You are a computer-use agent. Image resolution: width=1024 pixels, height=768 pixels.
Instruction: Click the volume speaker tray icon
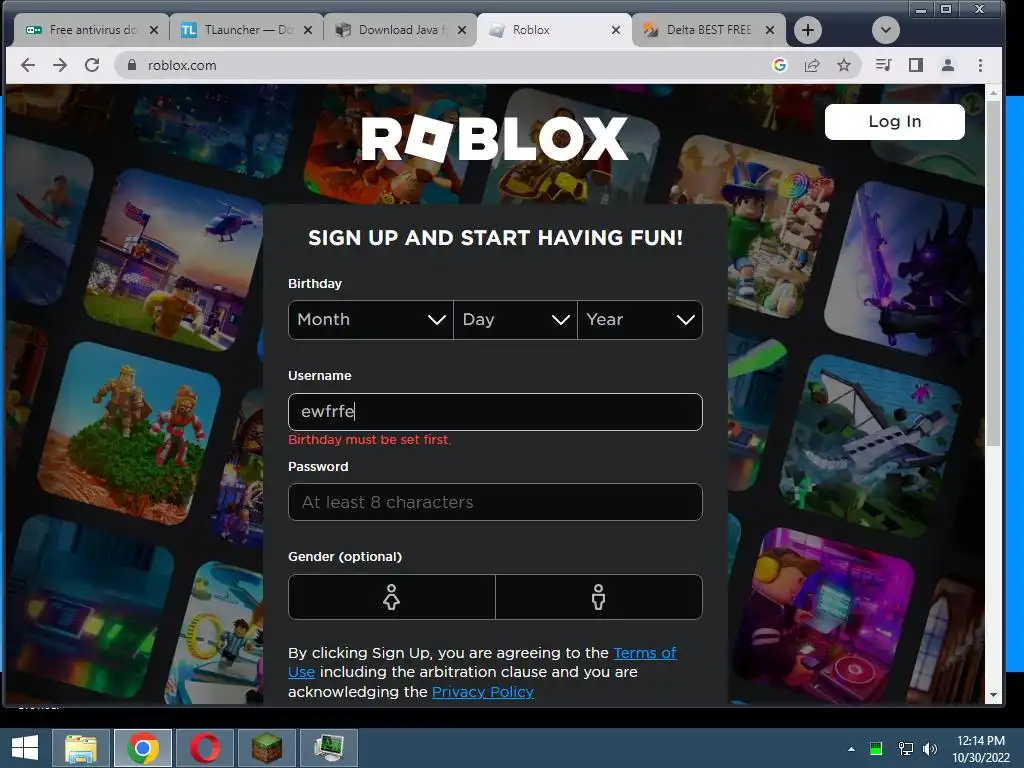pyautogui.click(x=930, y=748)
